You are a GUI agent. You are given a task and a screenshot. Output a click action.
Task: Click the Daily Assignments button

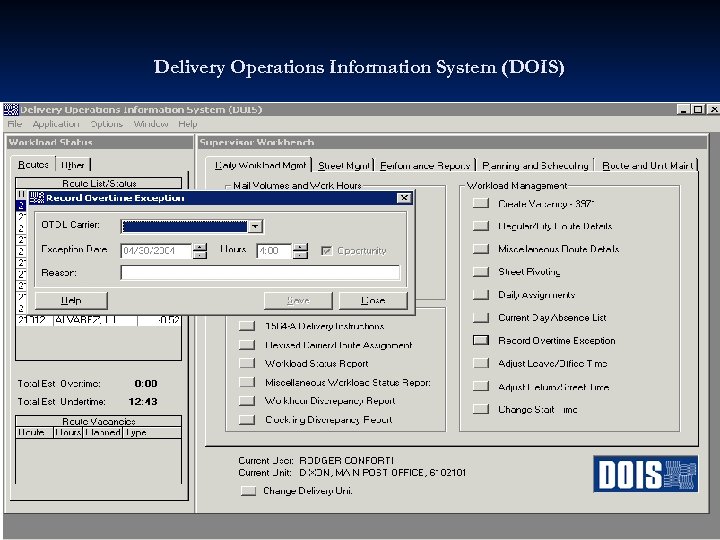tap(481, 294)
